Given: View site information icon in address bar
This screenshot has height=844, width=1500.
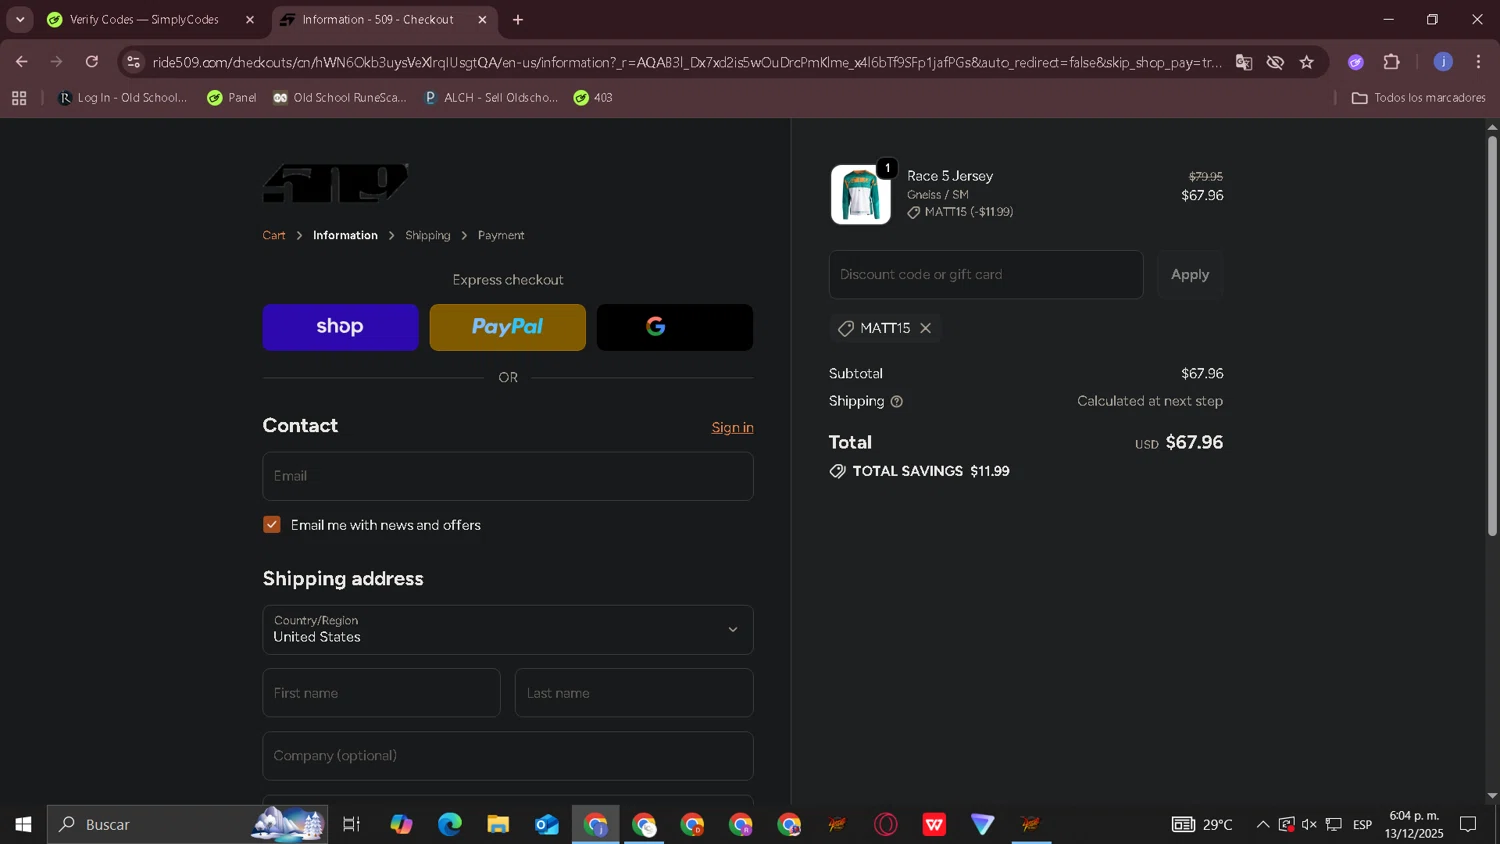Looking at the screenshot, I should 134,62.
